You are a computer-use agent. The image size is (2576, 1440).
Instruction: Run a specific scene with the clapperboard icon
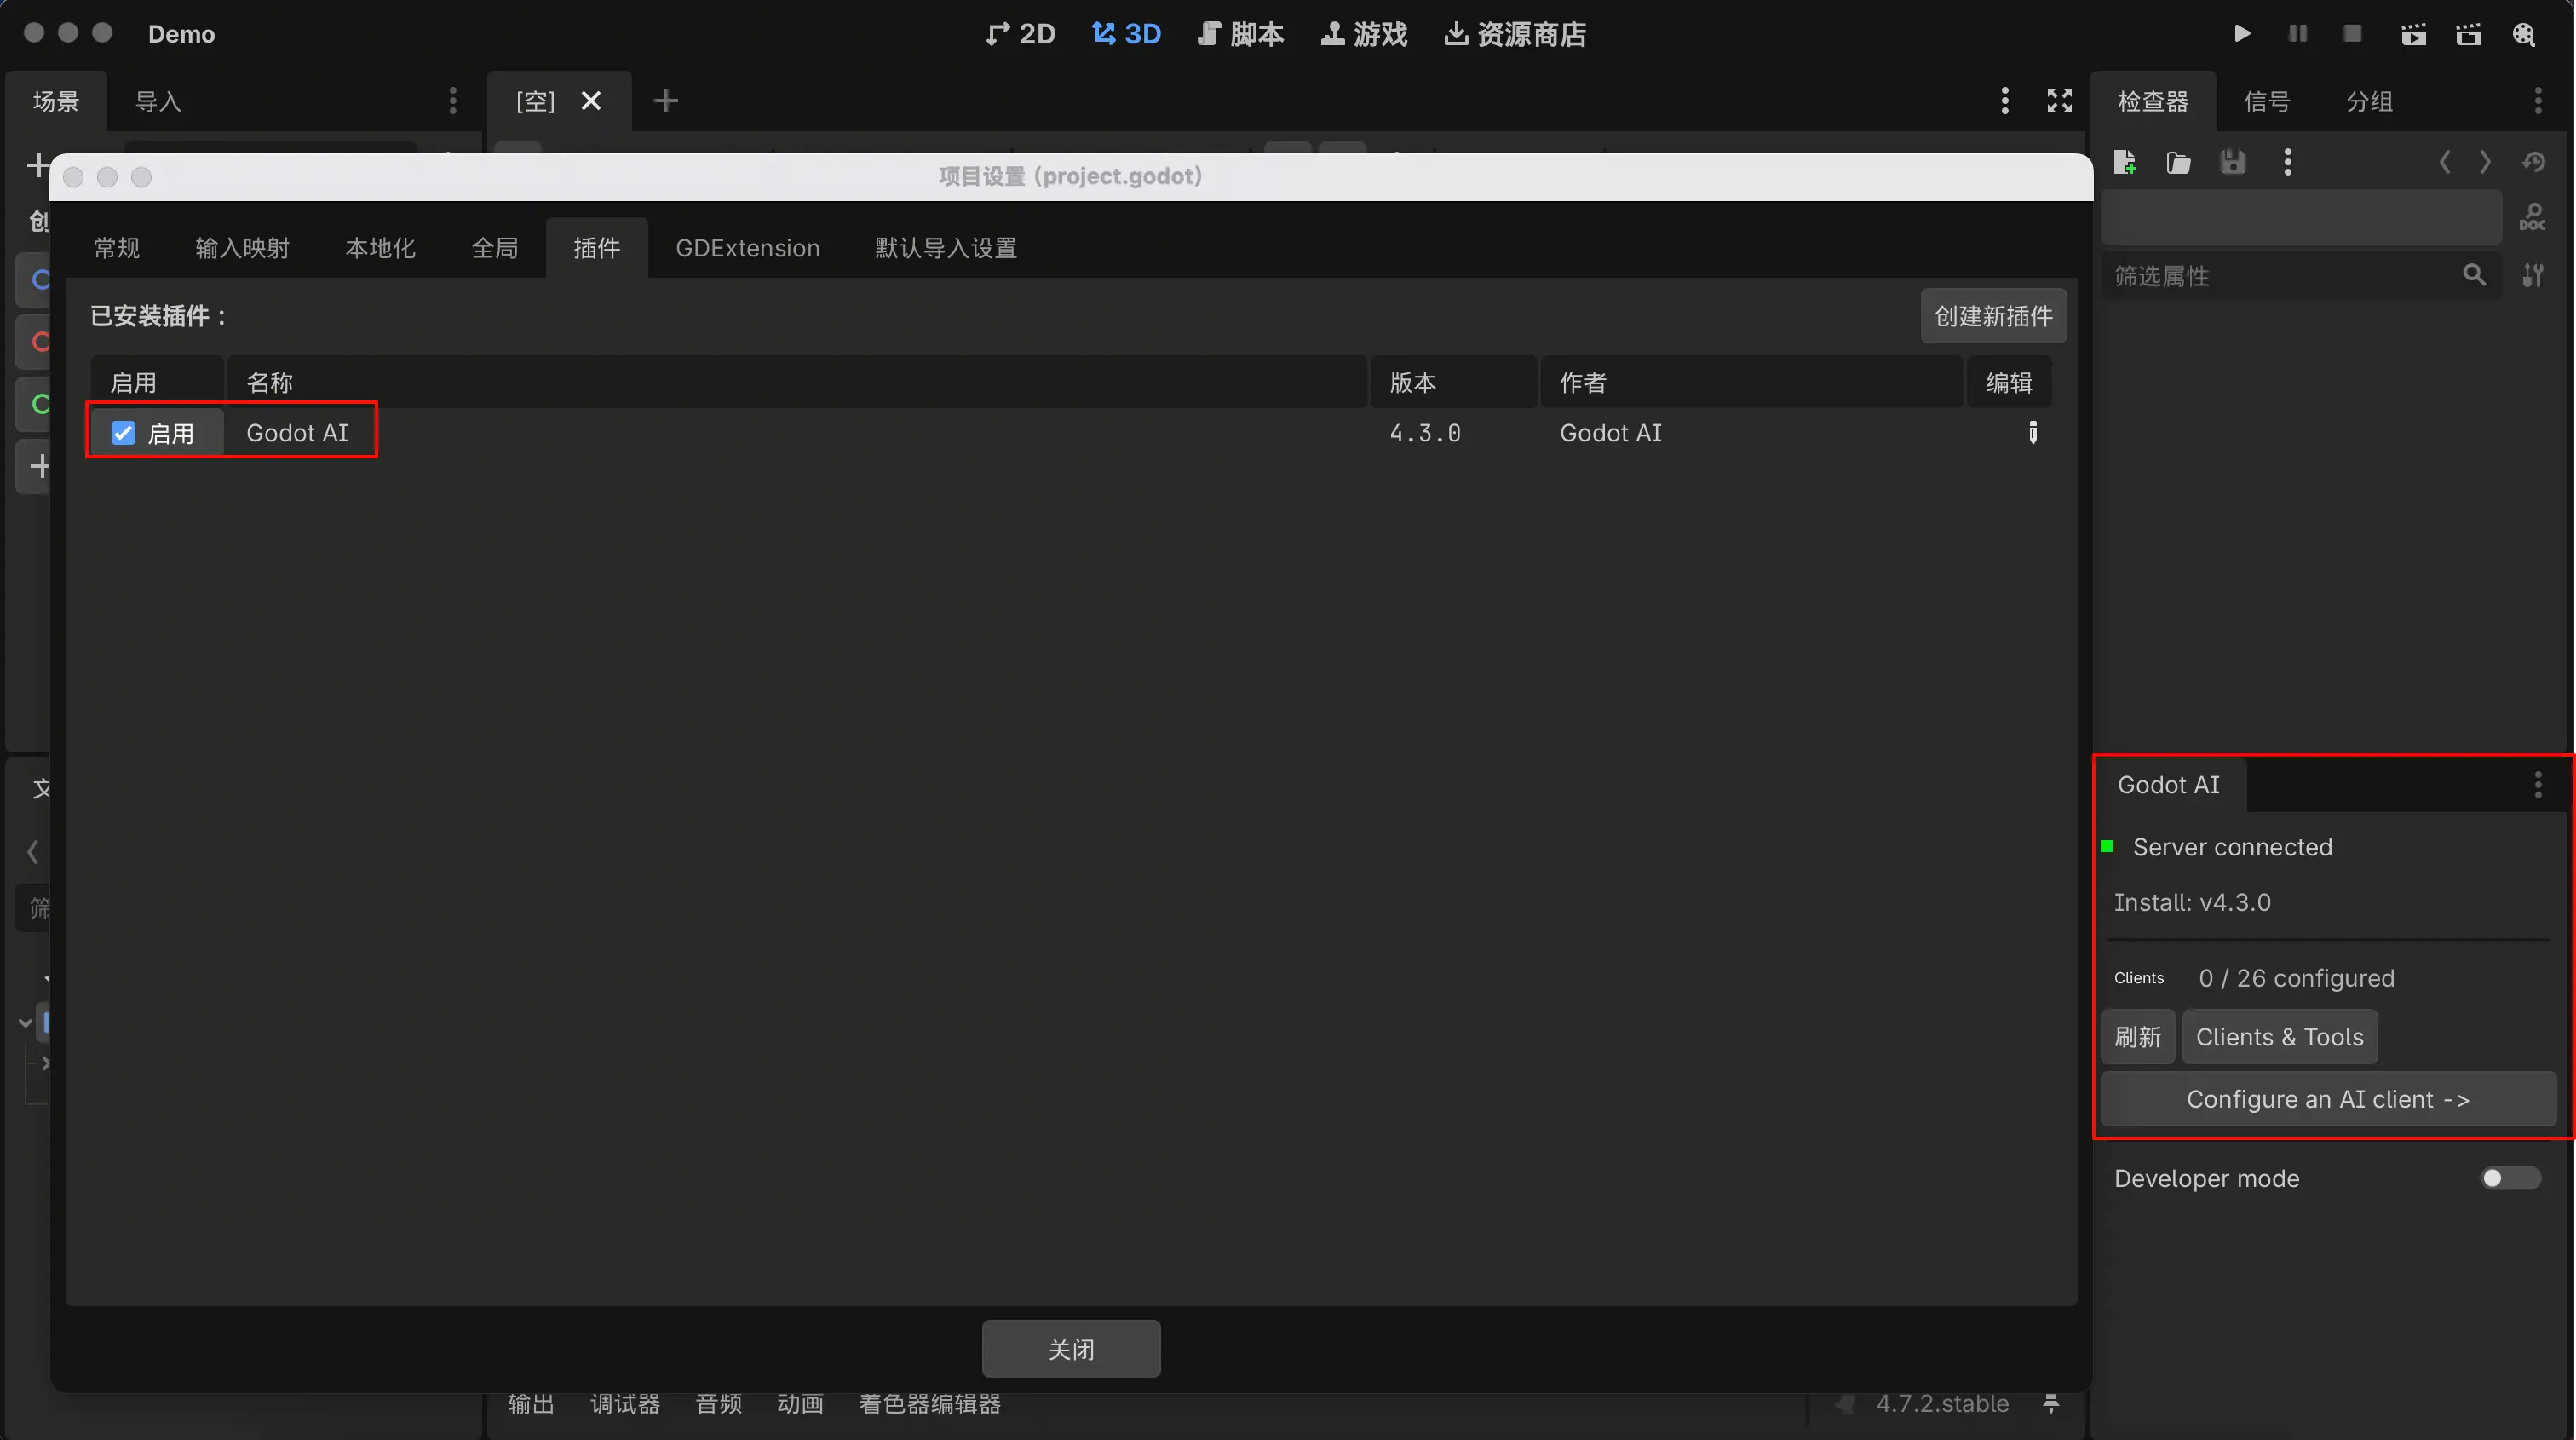pyautogui.click(x=2468, y=35)
